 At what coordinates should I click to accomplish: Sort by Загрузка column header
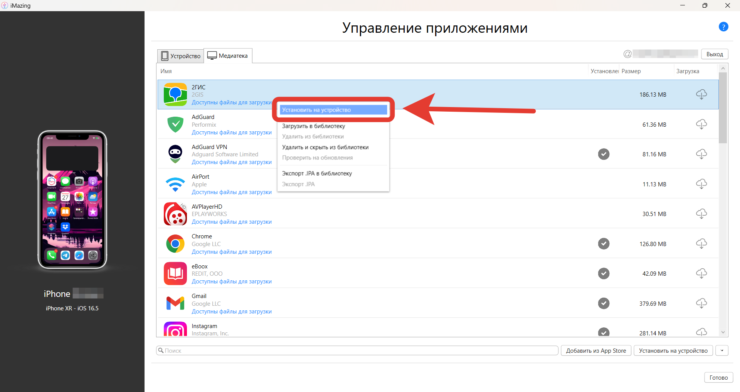point(688,71)
